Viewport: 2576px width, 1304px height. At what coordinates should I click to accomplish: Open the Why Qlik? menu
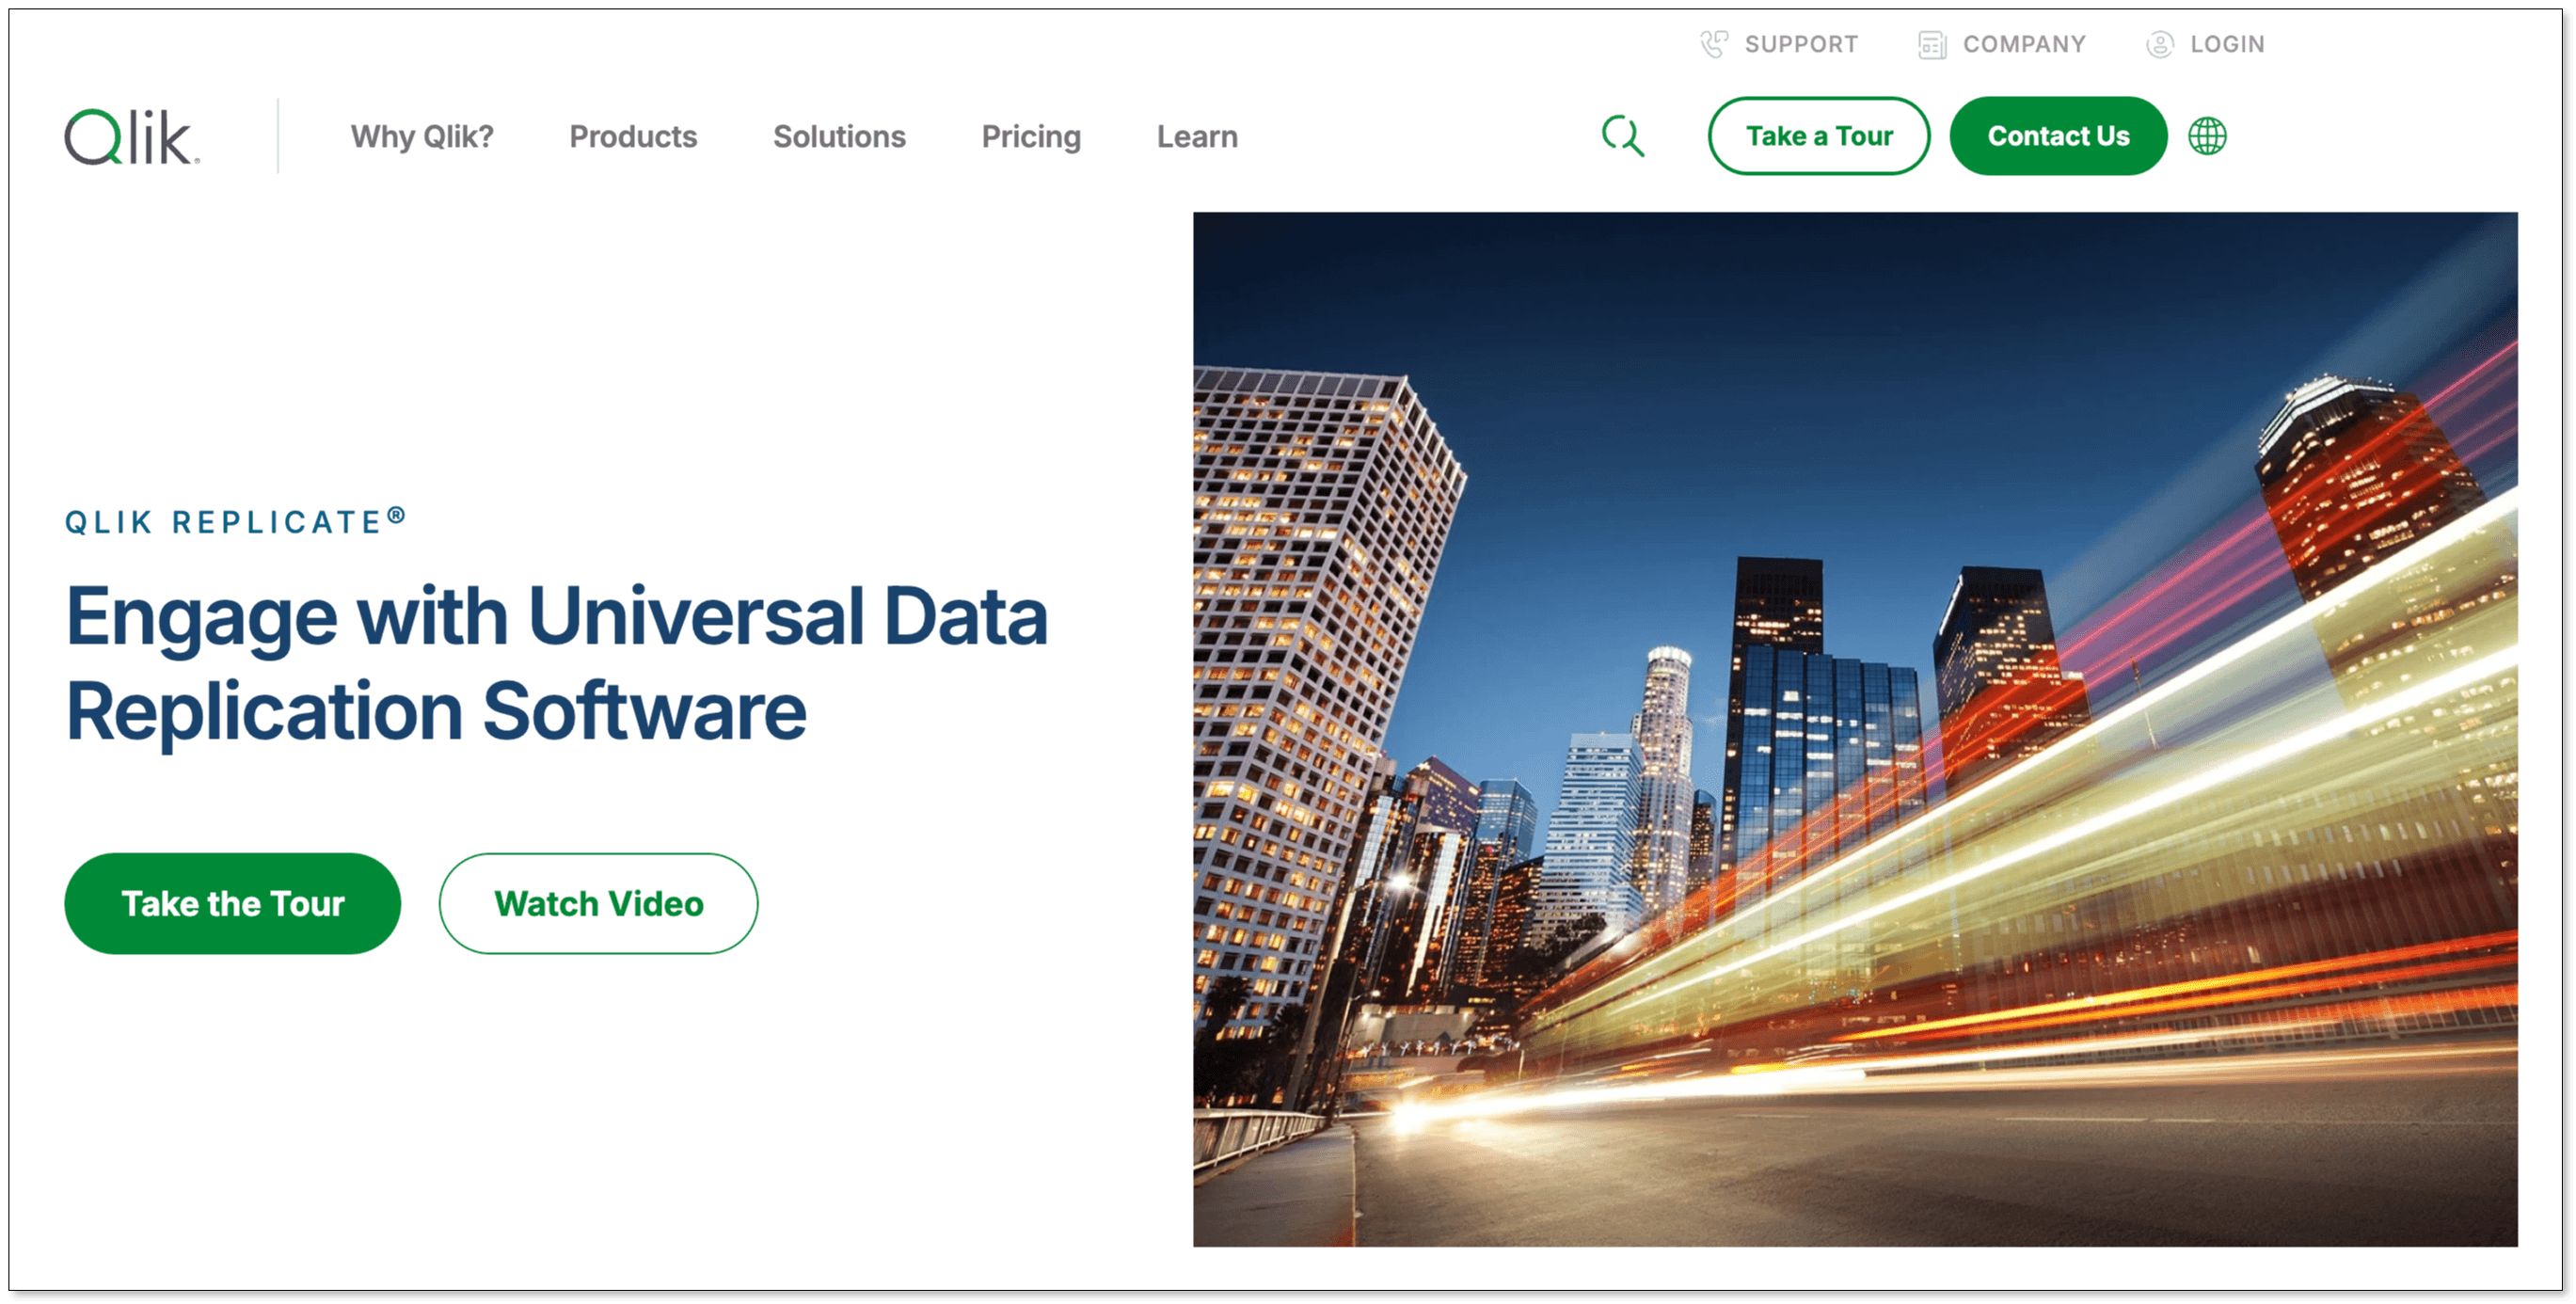(422, 136)
